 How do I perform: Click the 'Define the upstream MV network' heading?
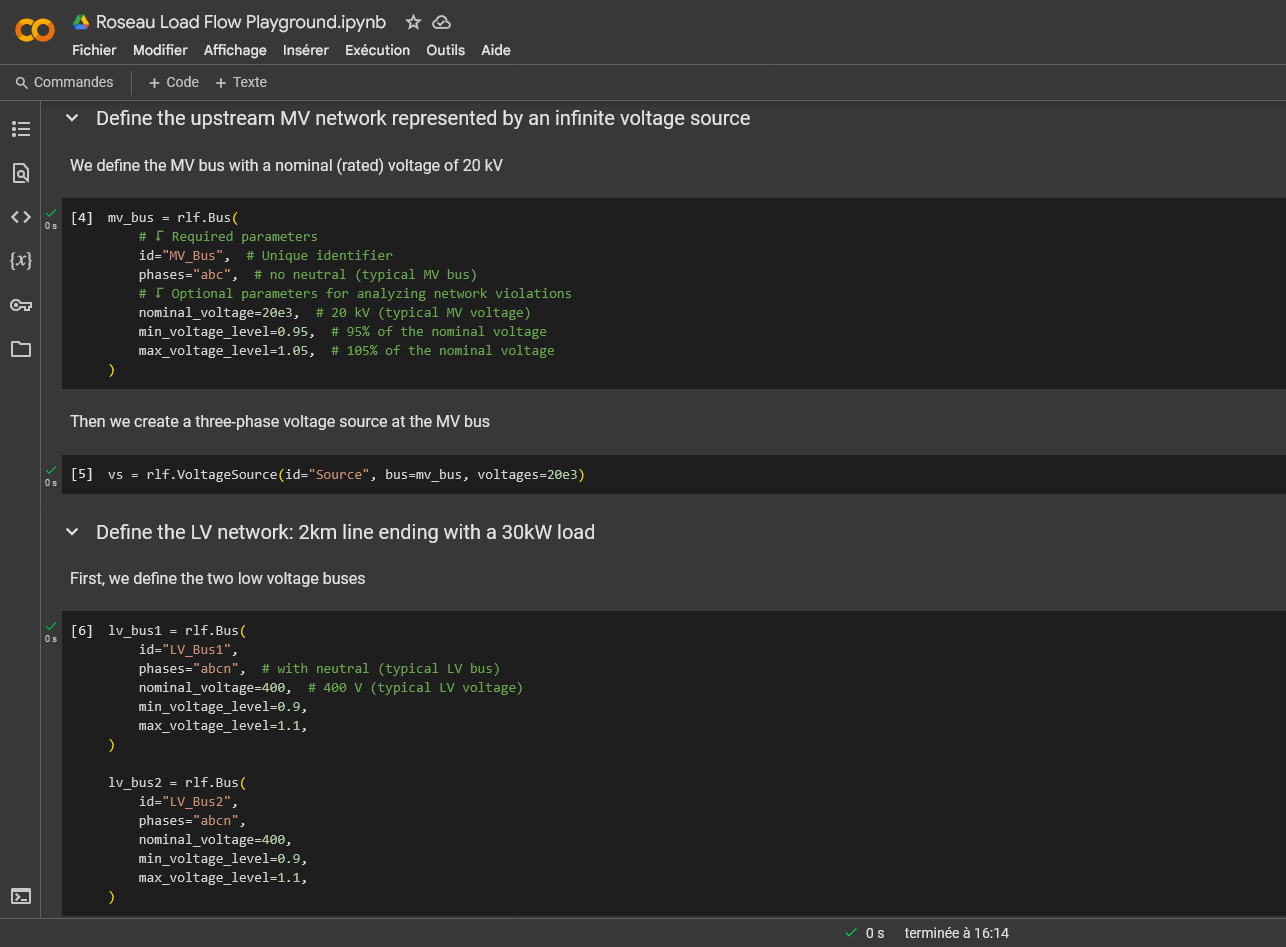pos(423,118)
